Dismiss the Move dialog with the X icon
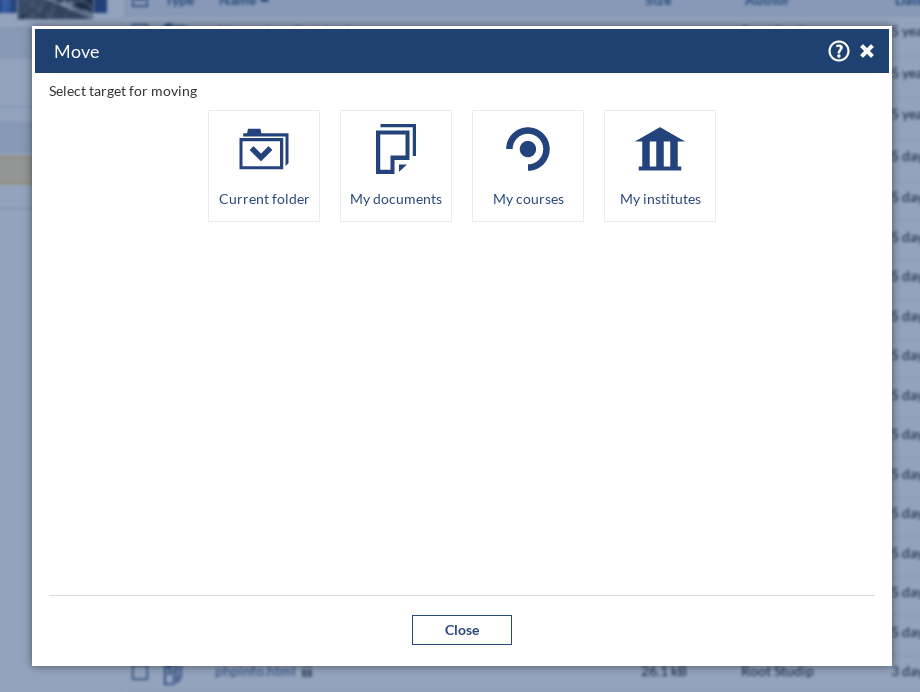 pos(867,51)
